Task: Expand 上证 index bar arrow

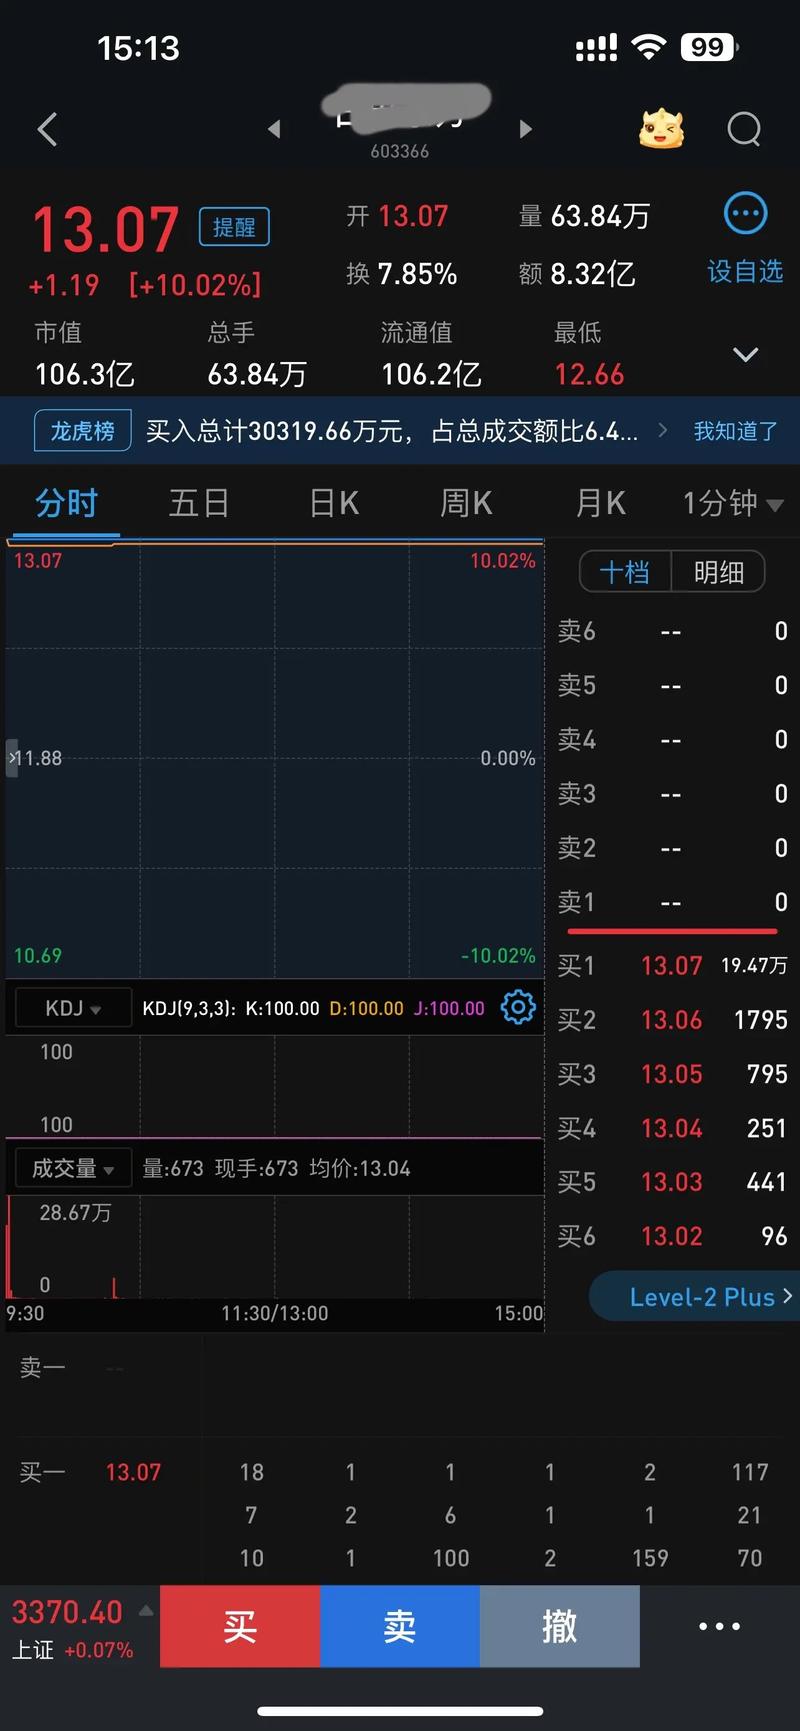Action: 146,1611
